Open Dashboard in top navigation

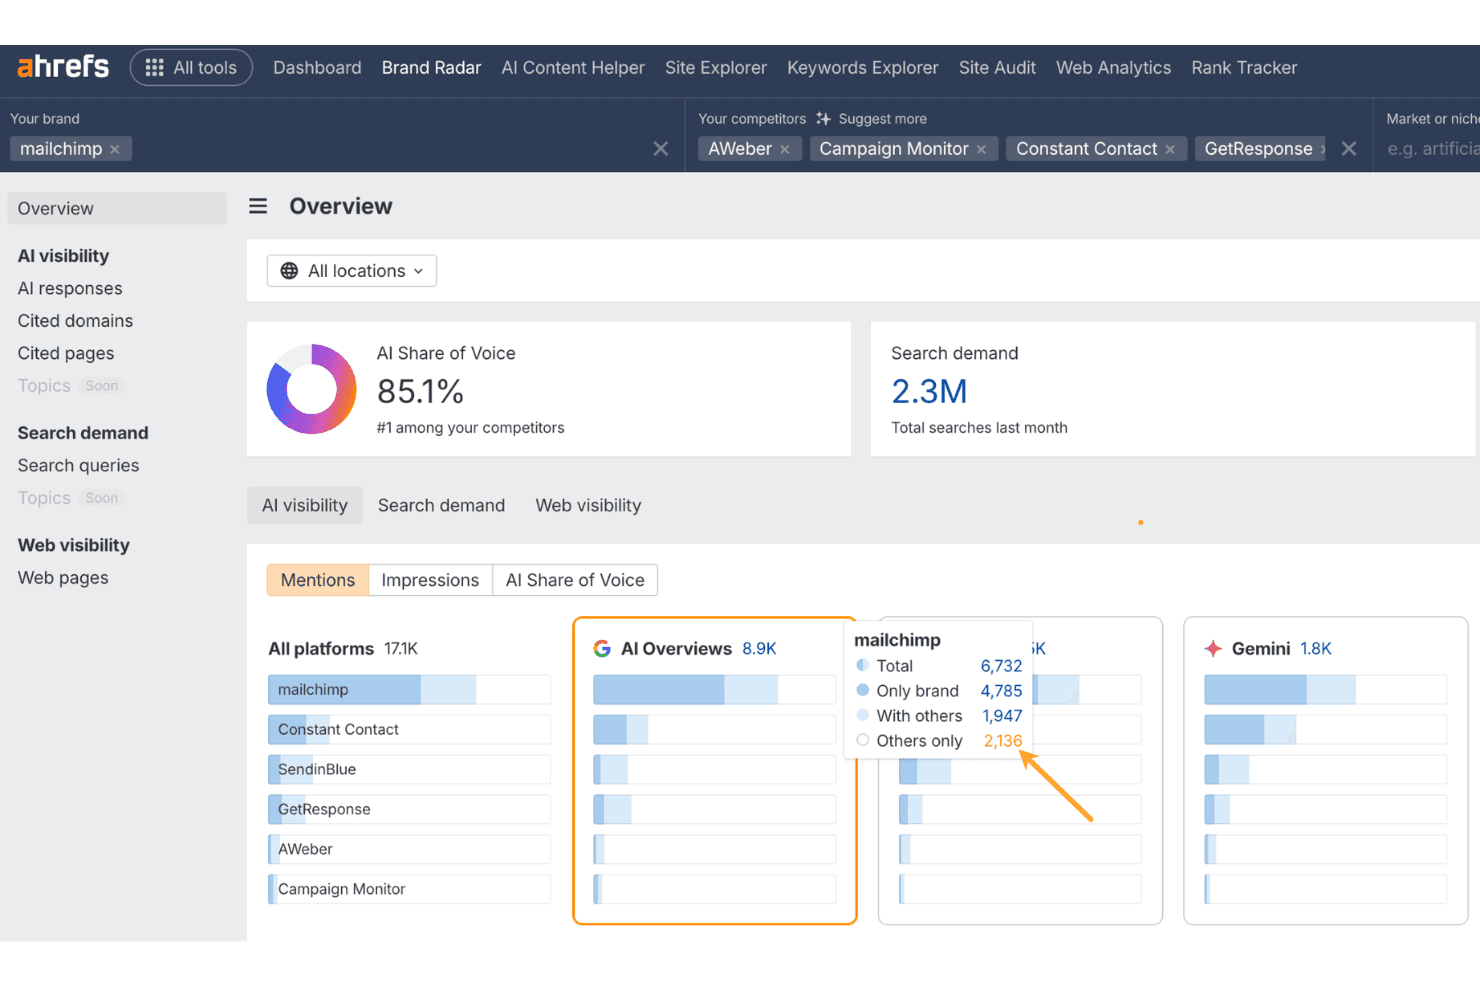[x=317, y=68]
